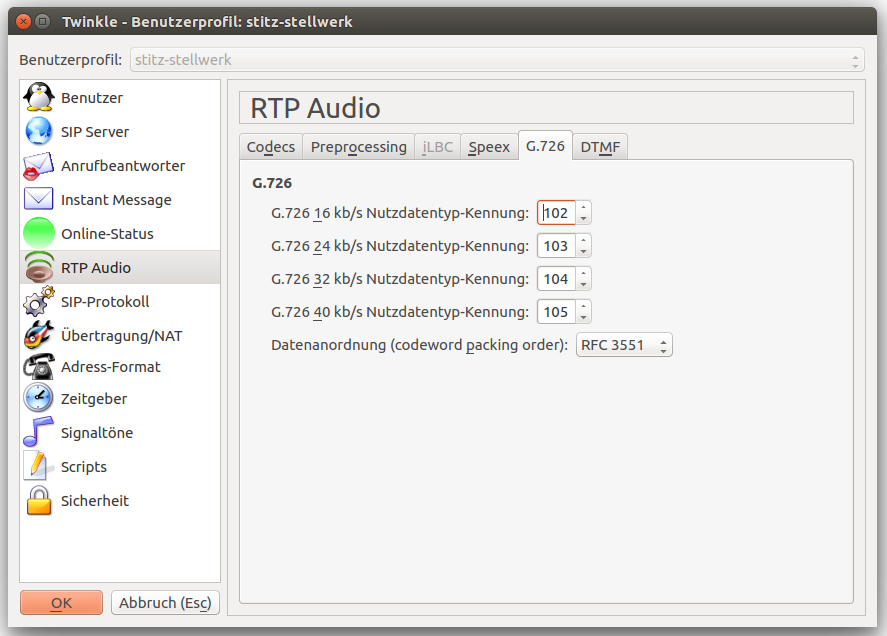Select the SIP-Protokoll entry
Viewport: 887px width, 636px height.
pyautogui.click(x=120, y=301)
